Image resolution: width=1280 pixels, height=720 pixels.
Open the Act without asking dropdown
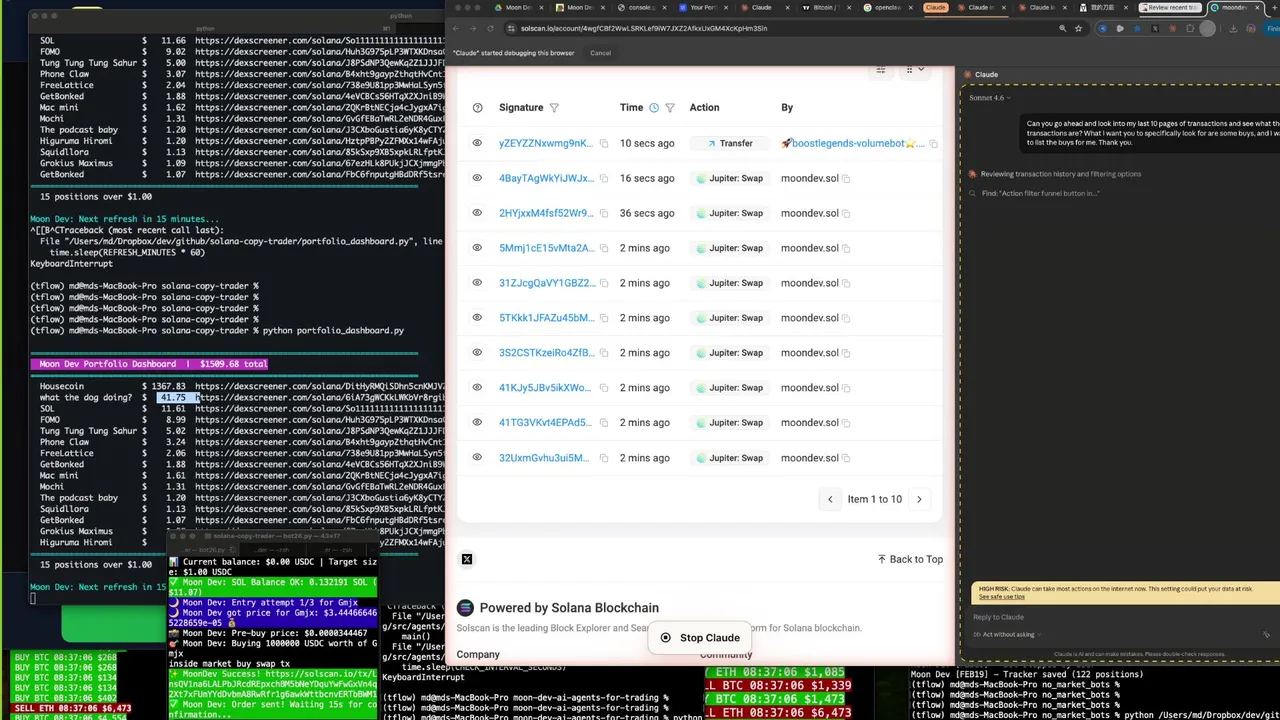[1009, 634]
